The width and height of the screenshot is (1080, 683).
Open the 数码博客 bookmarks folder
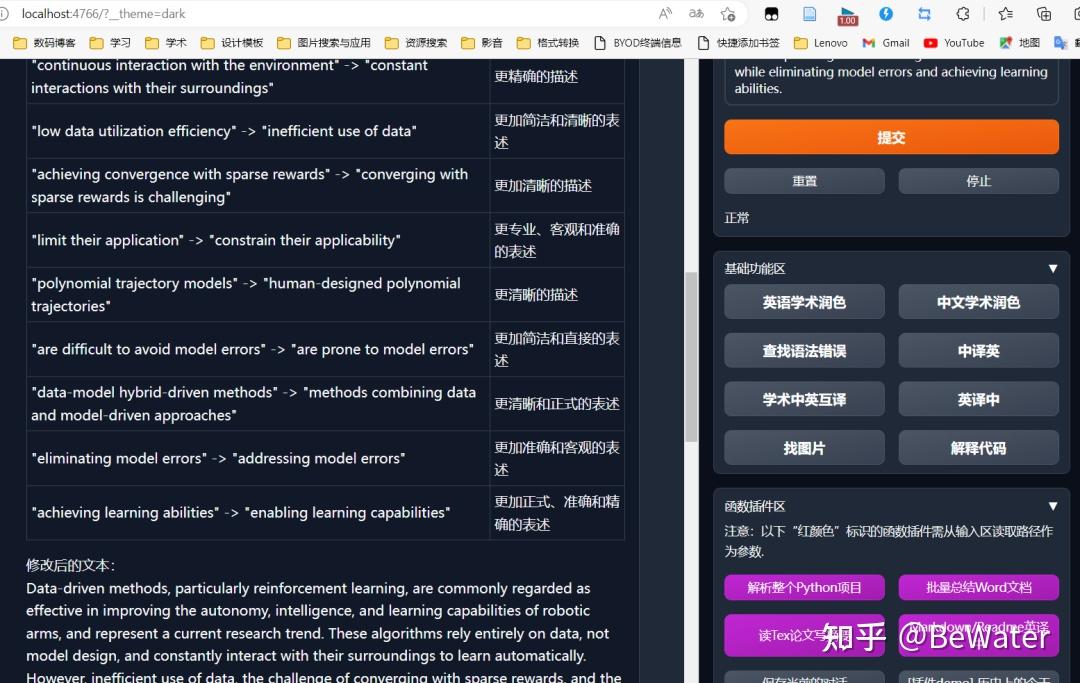click(x=44, y=43)
